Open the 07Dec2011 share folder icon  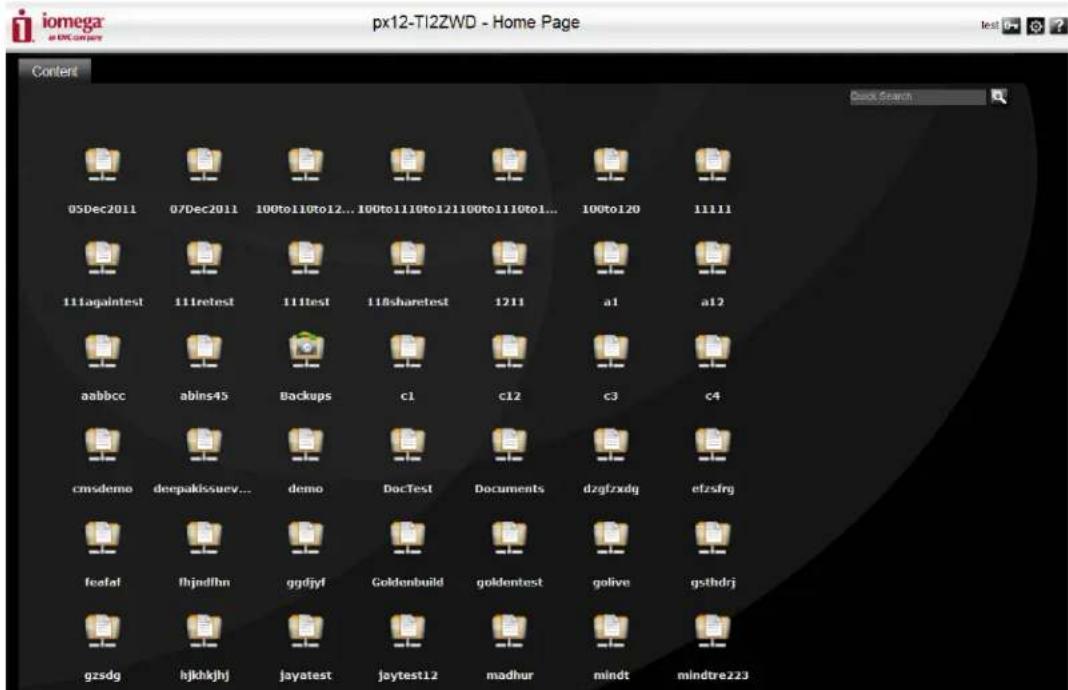pyautogui.click(x=204, y=164)
